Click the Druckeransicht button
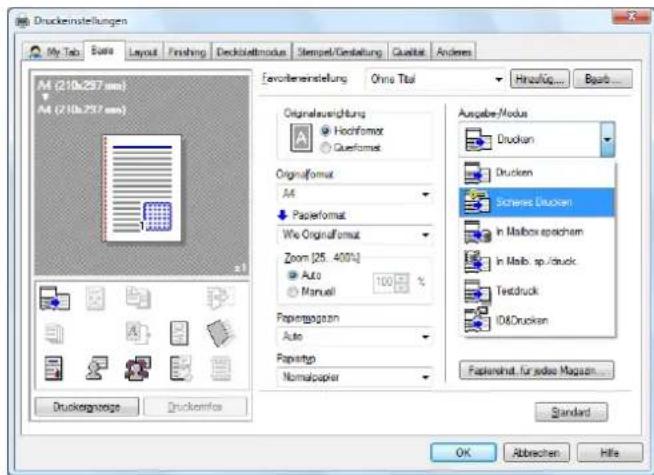The image size is (654, 475). point(87,407)
